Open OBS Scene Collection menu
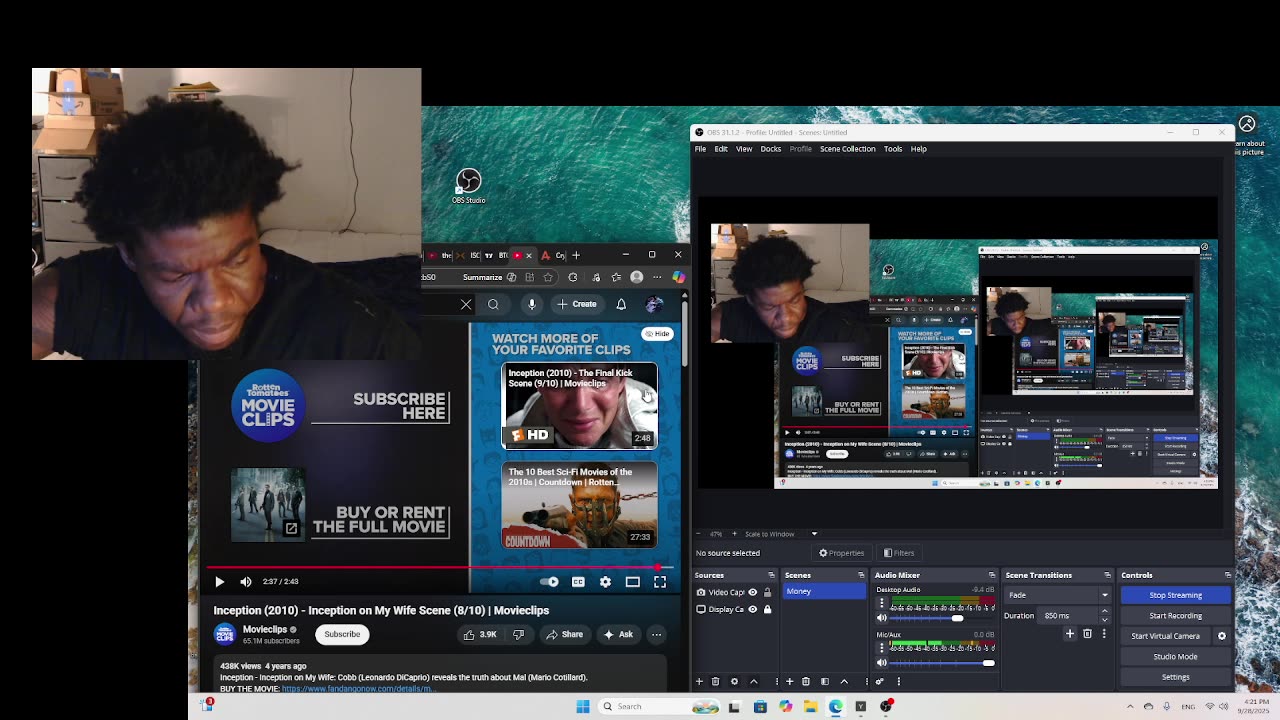 click(x=847, y=149)
